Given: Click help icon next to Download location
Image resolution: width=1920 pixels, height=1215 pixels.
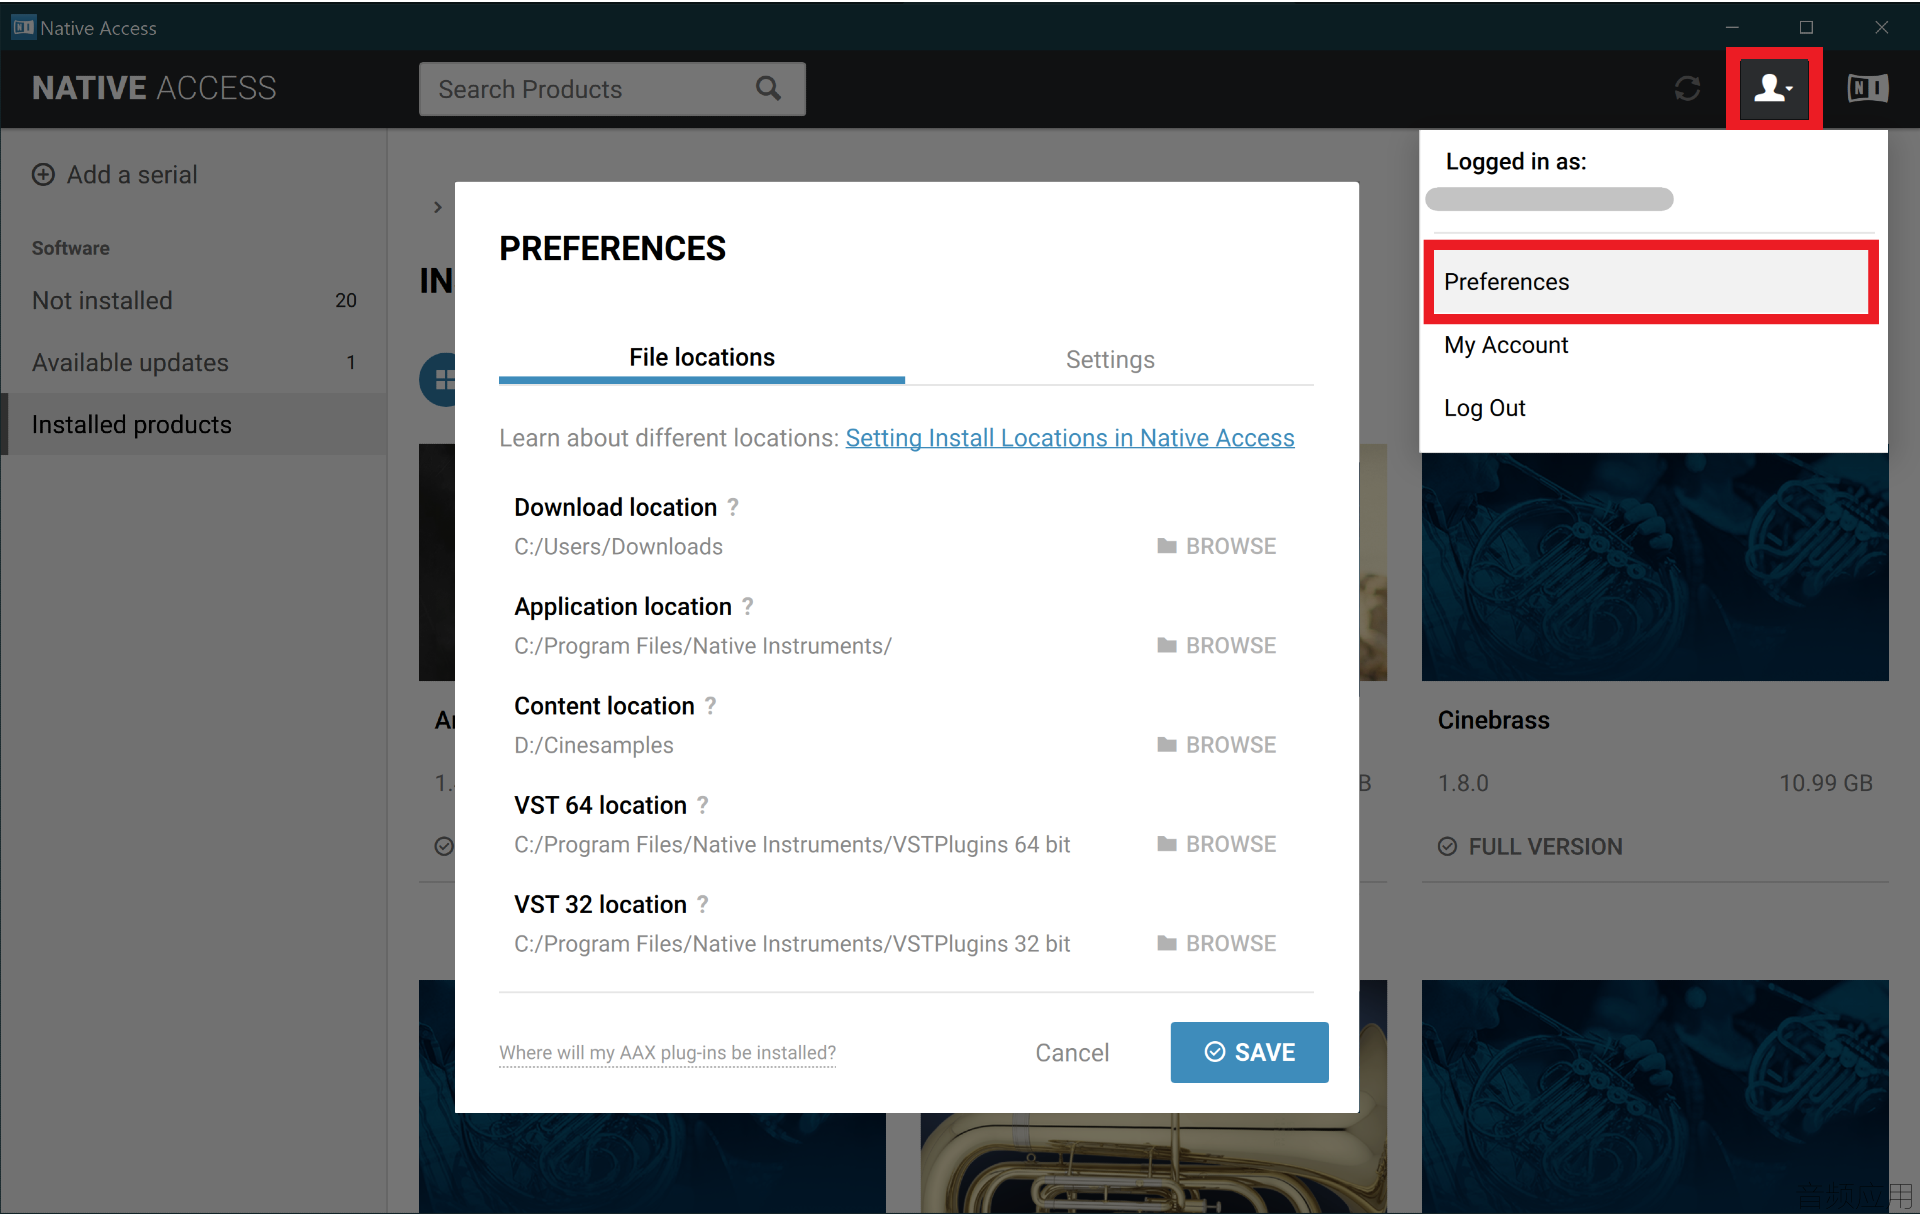Looking at the screenshot, I should coord(733,507).
